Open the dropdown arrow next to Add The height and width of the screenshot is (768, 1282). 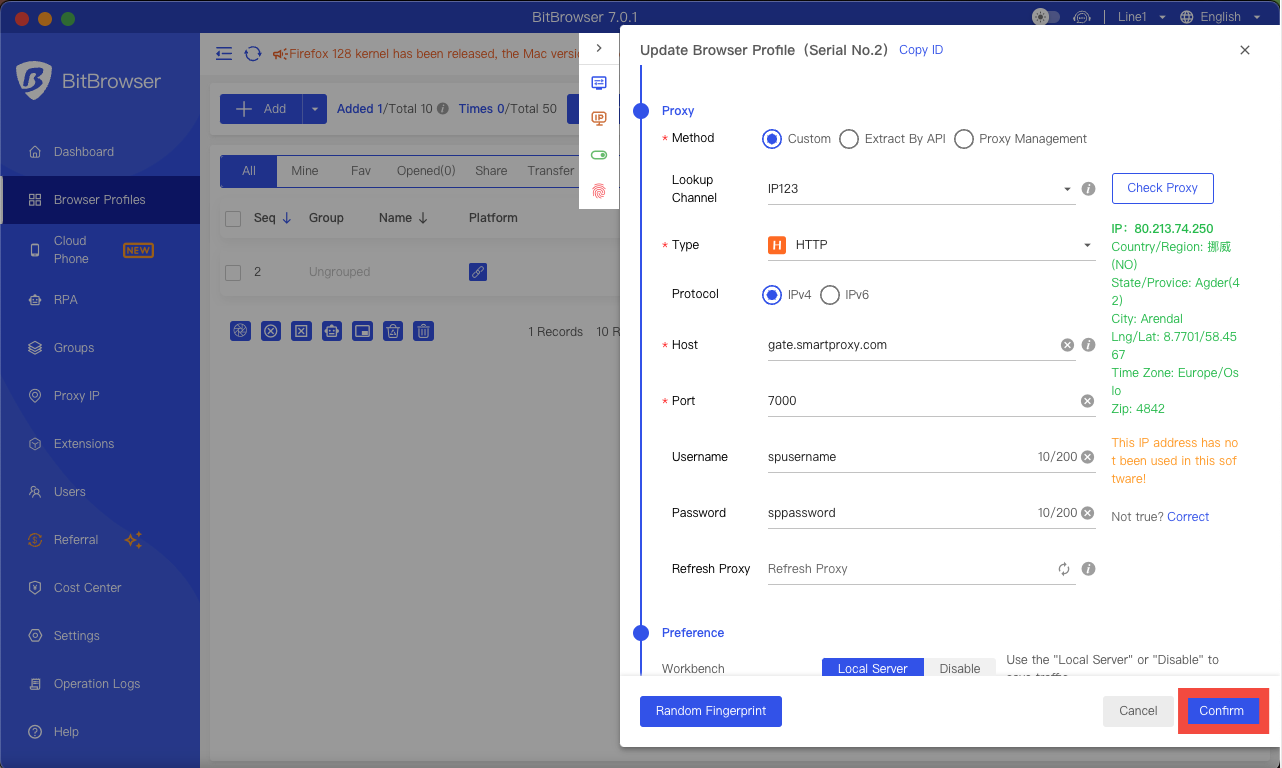coord(315,109)
